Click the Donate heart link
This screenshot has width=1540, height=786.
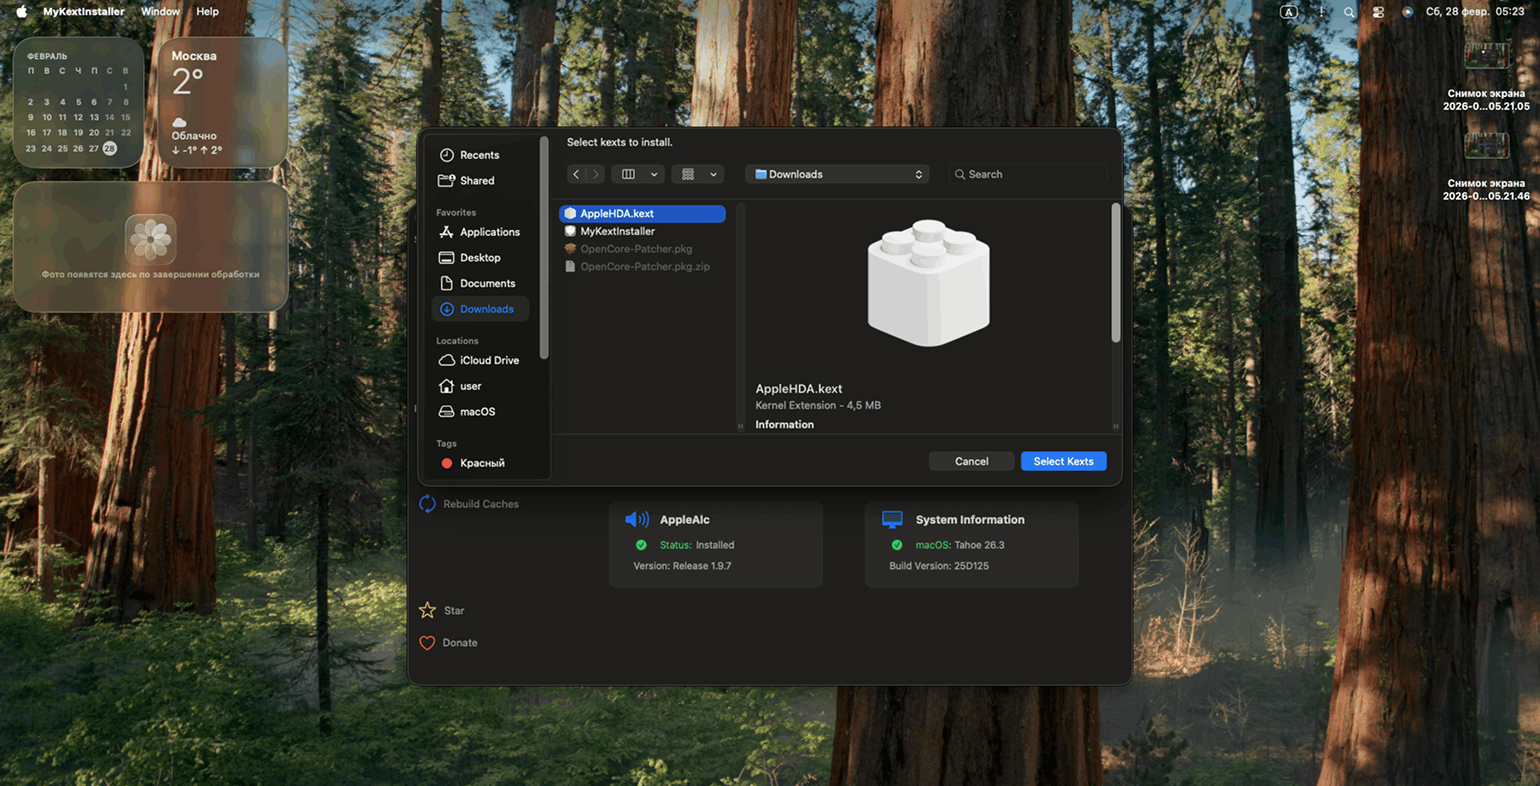click(x=448, y=643)
